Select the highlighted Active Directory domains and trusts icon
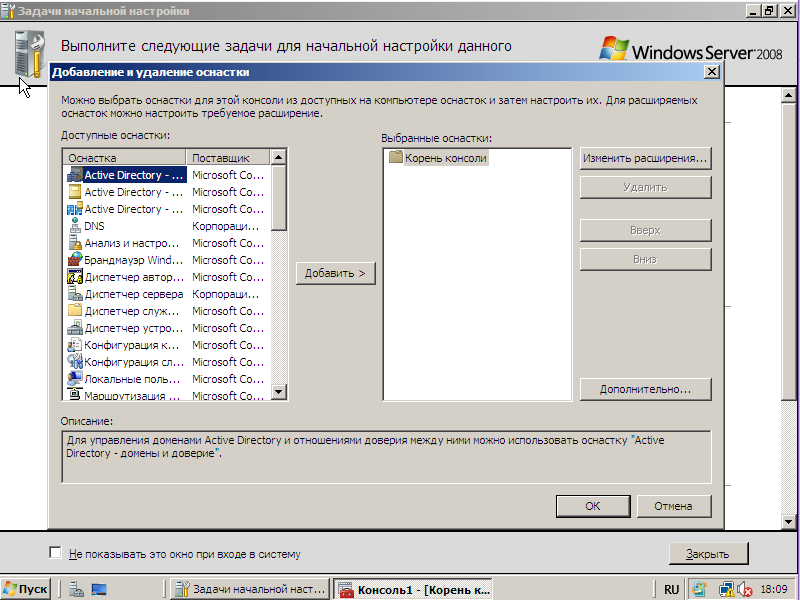The width and height of the screenshot is (800, 600). 74,175
